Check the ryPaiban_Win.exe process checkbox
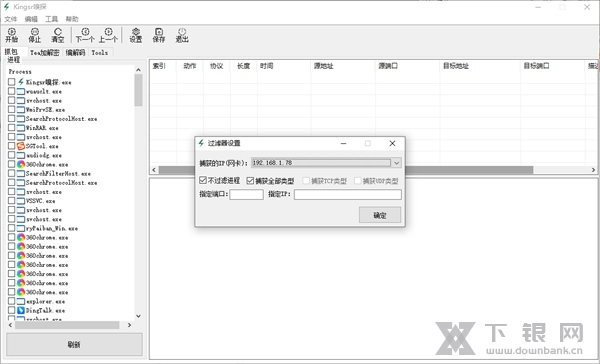The height and width of the screenshot is (364, 600). pyautogui.click(x=11, y=228)
